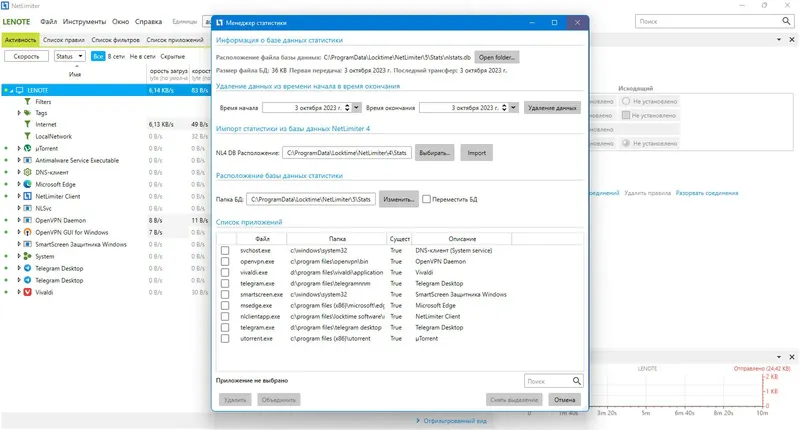Switch to the Список приложений tab
The image size is (800, 430).
click(175, 40)
